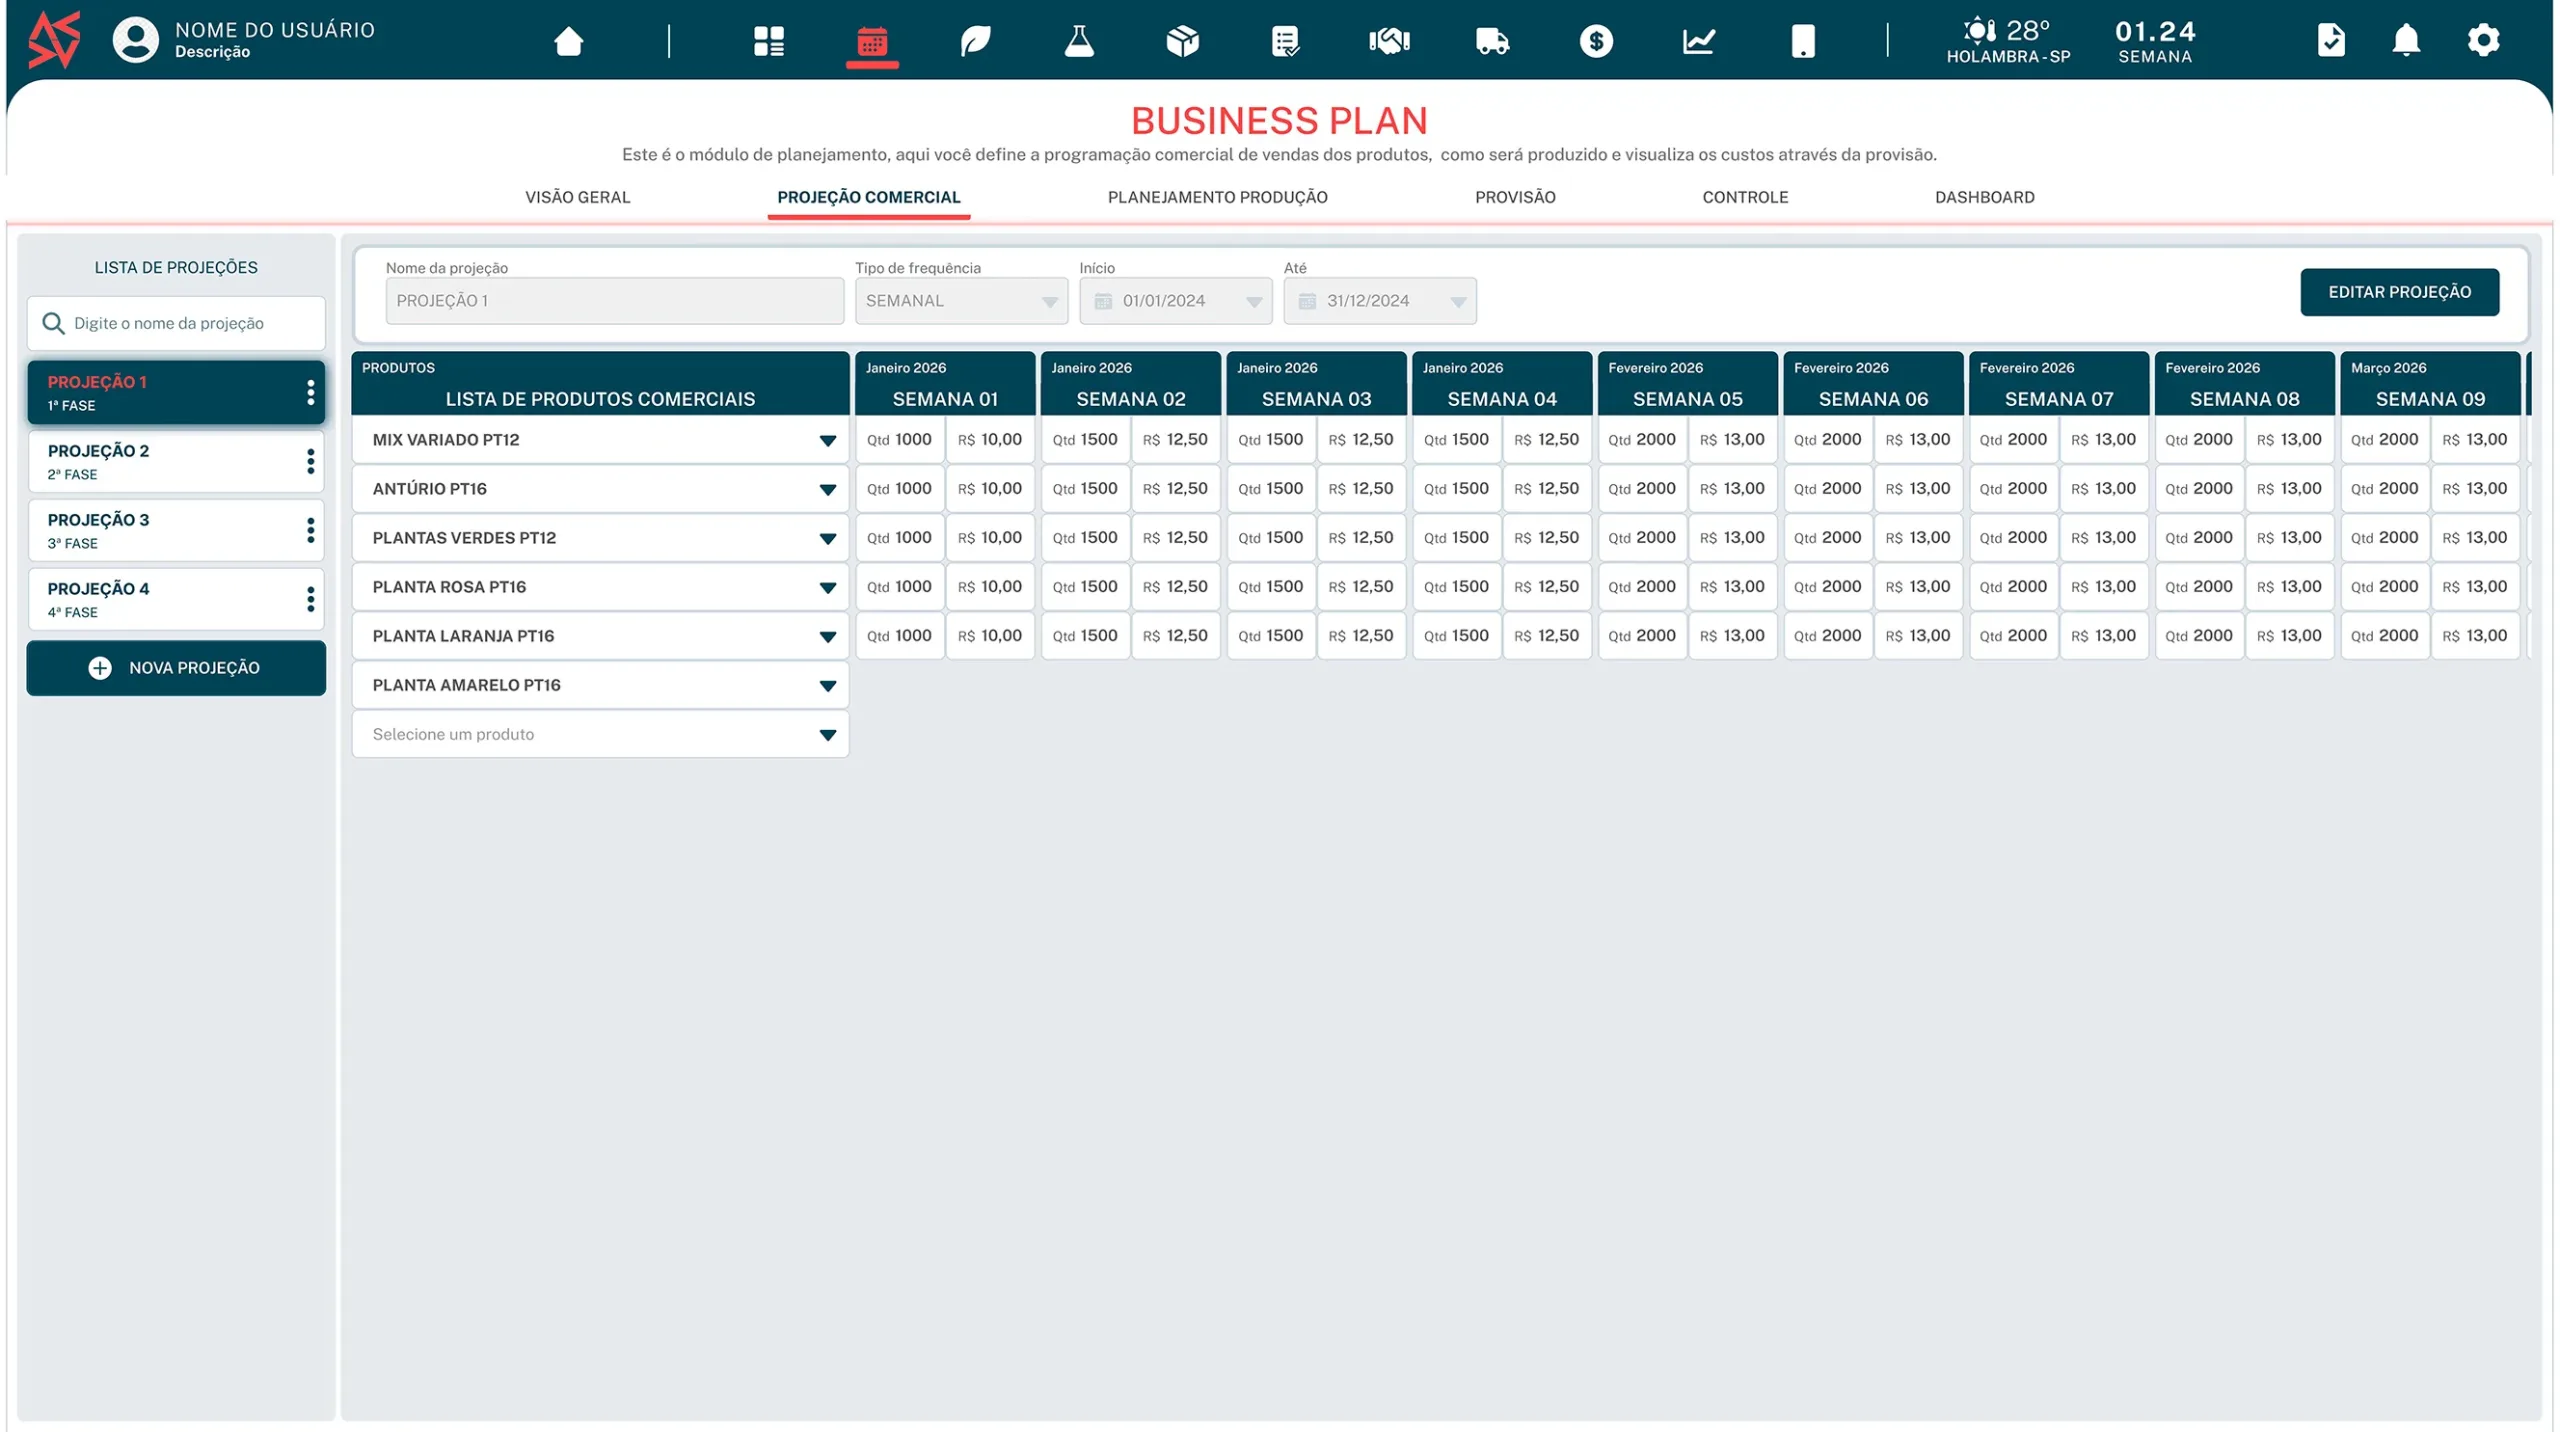Open the settings gear icon
The height and width of the screenshot is (1432, 2560).
click(x=2484, y=40)
